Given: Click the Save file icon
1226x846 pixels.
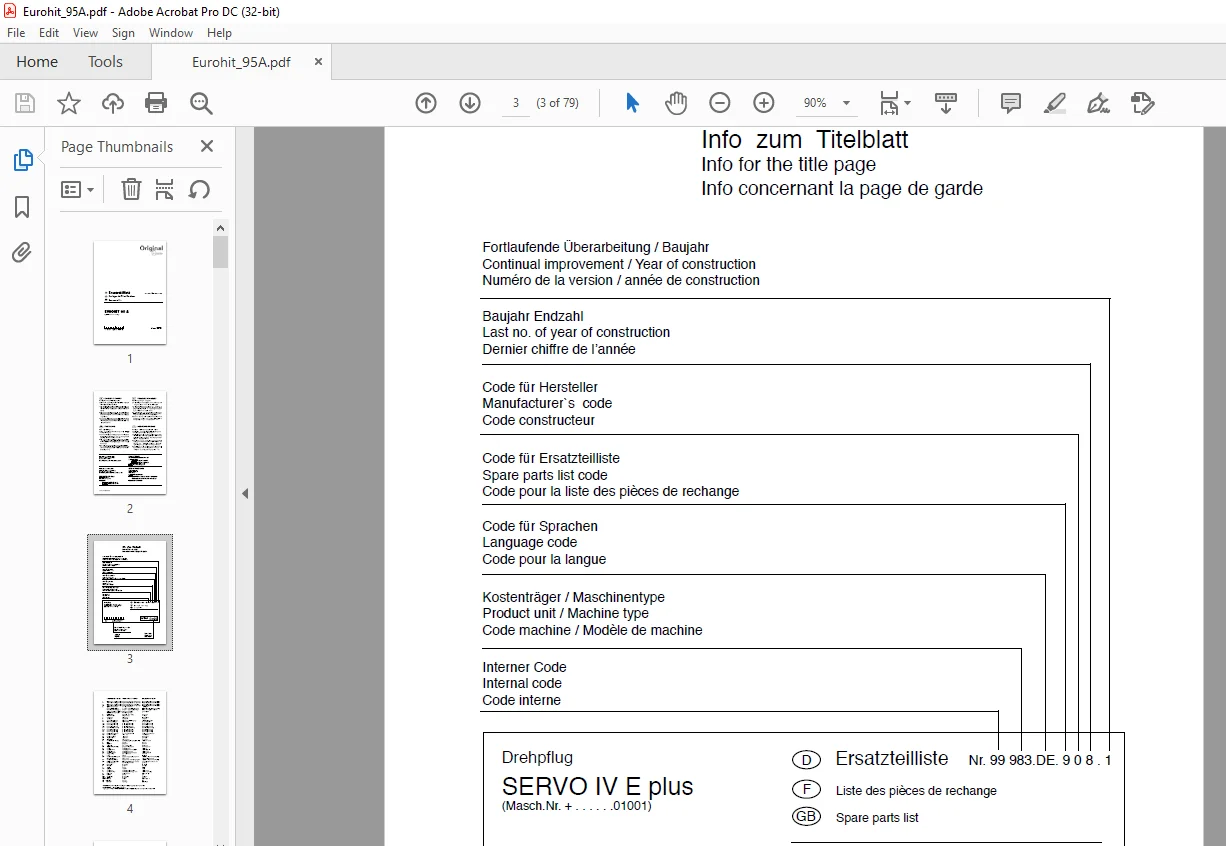Looking at the screenshot, I should click(x=25, y=103).
